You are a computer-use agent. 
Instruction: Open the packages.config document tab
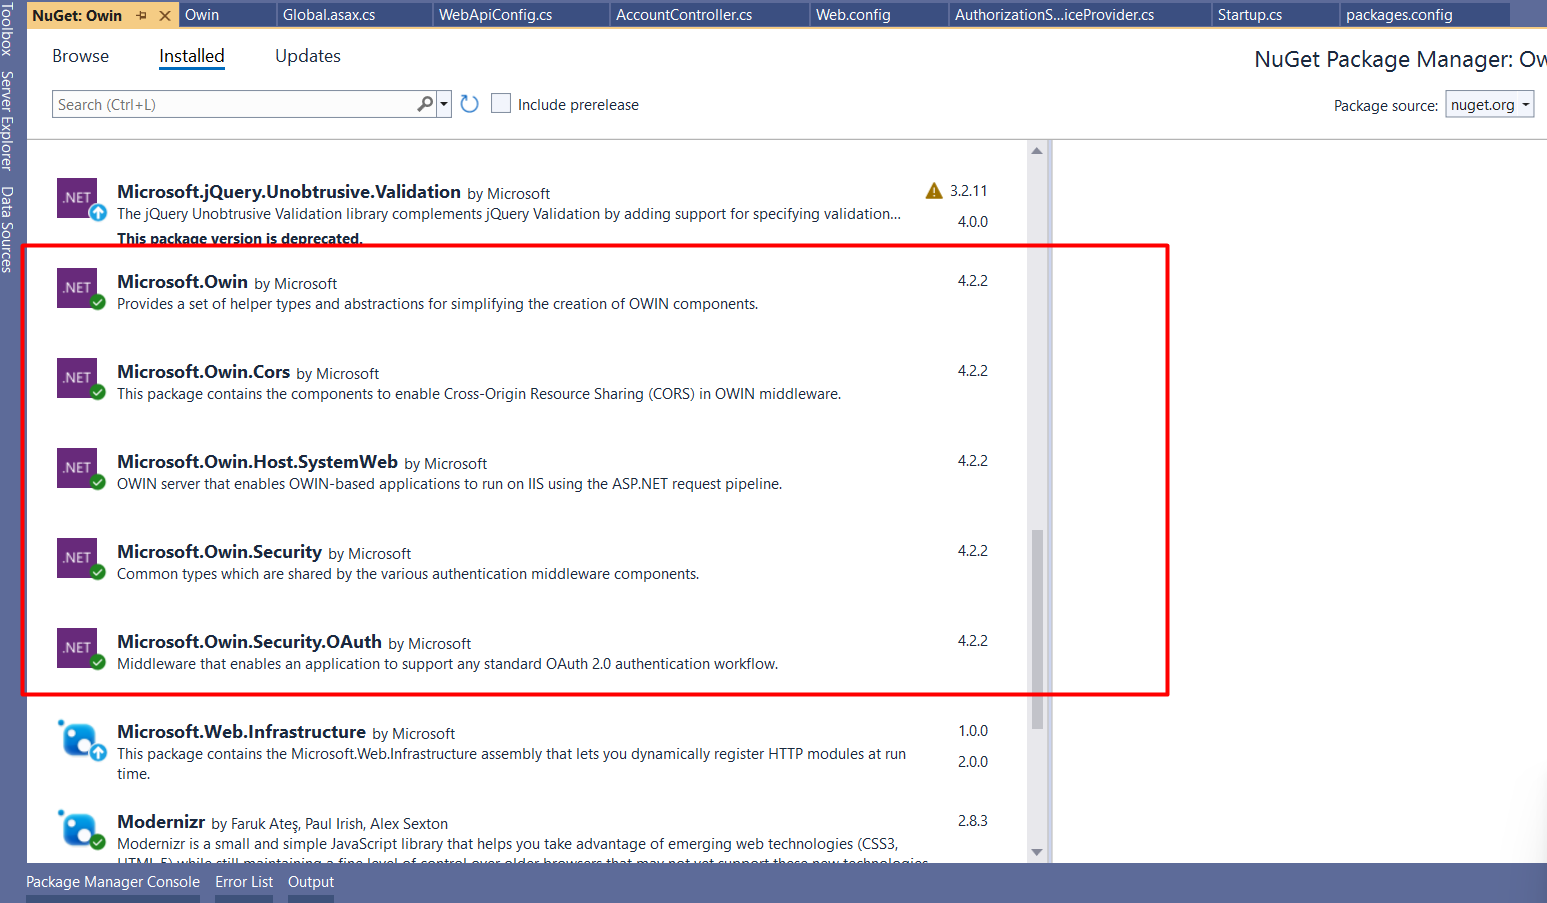[1424, 15]
